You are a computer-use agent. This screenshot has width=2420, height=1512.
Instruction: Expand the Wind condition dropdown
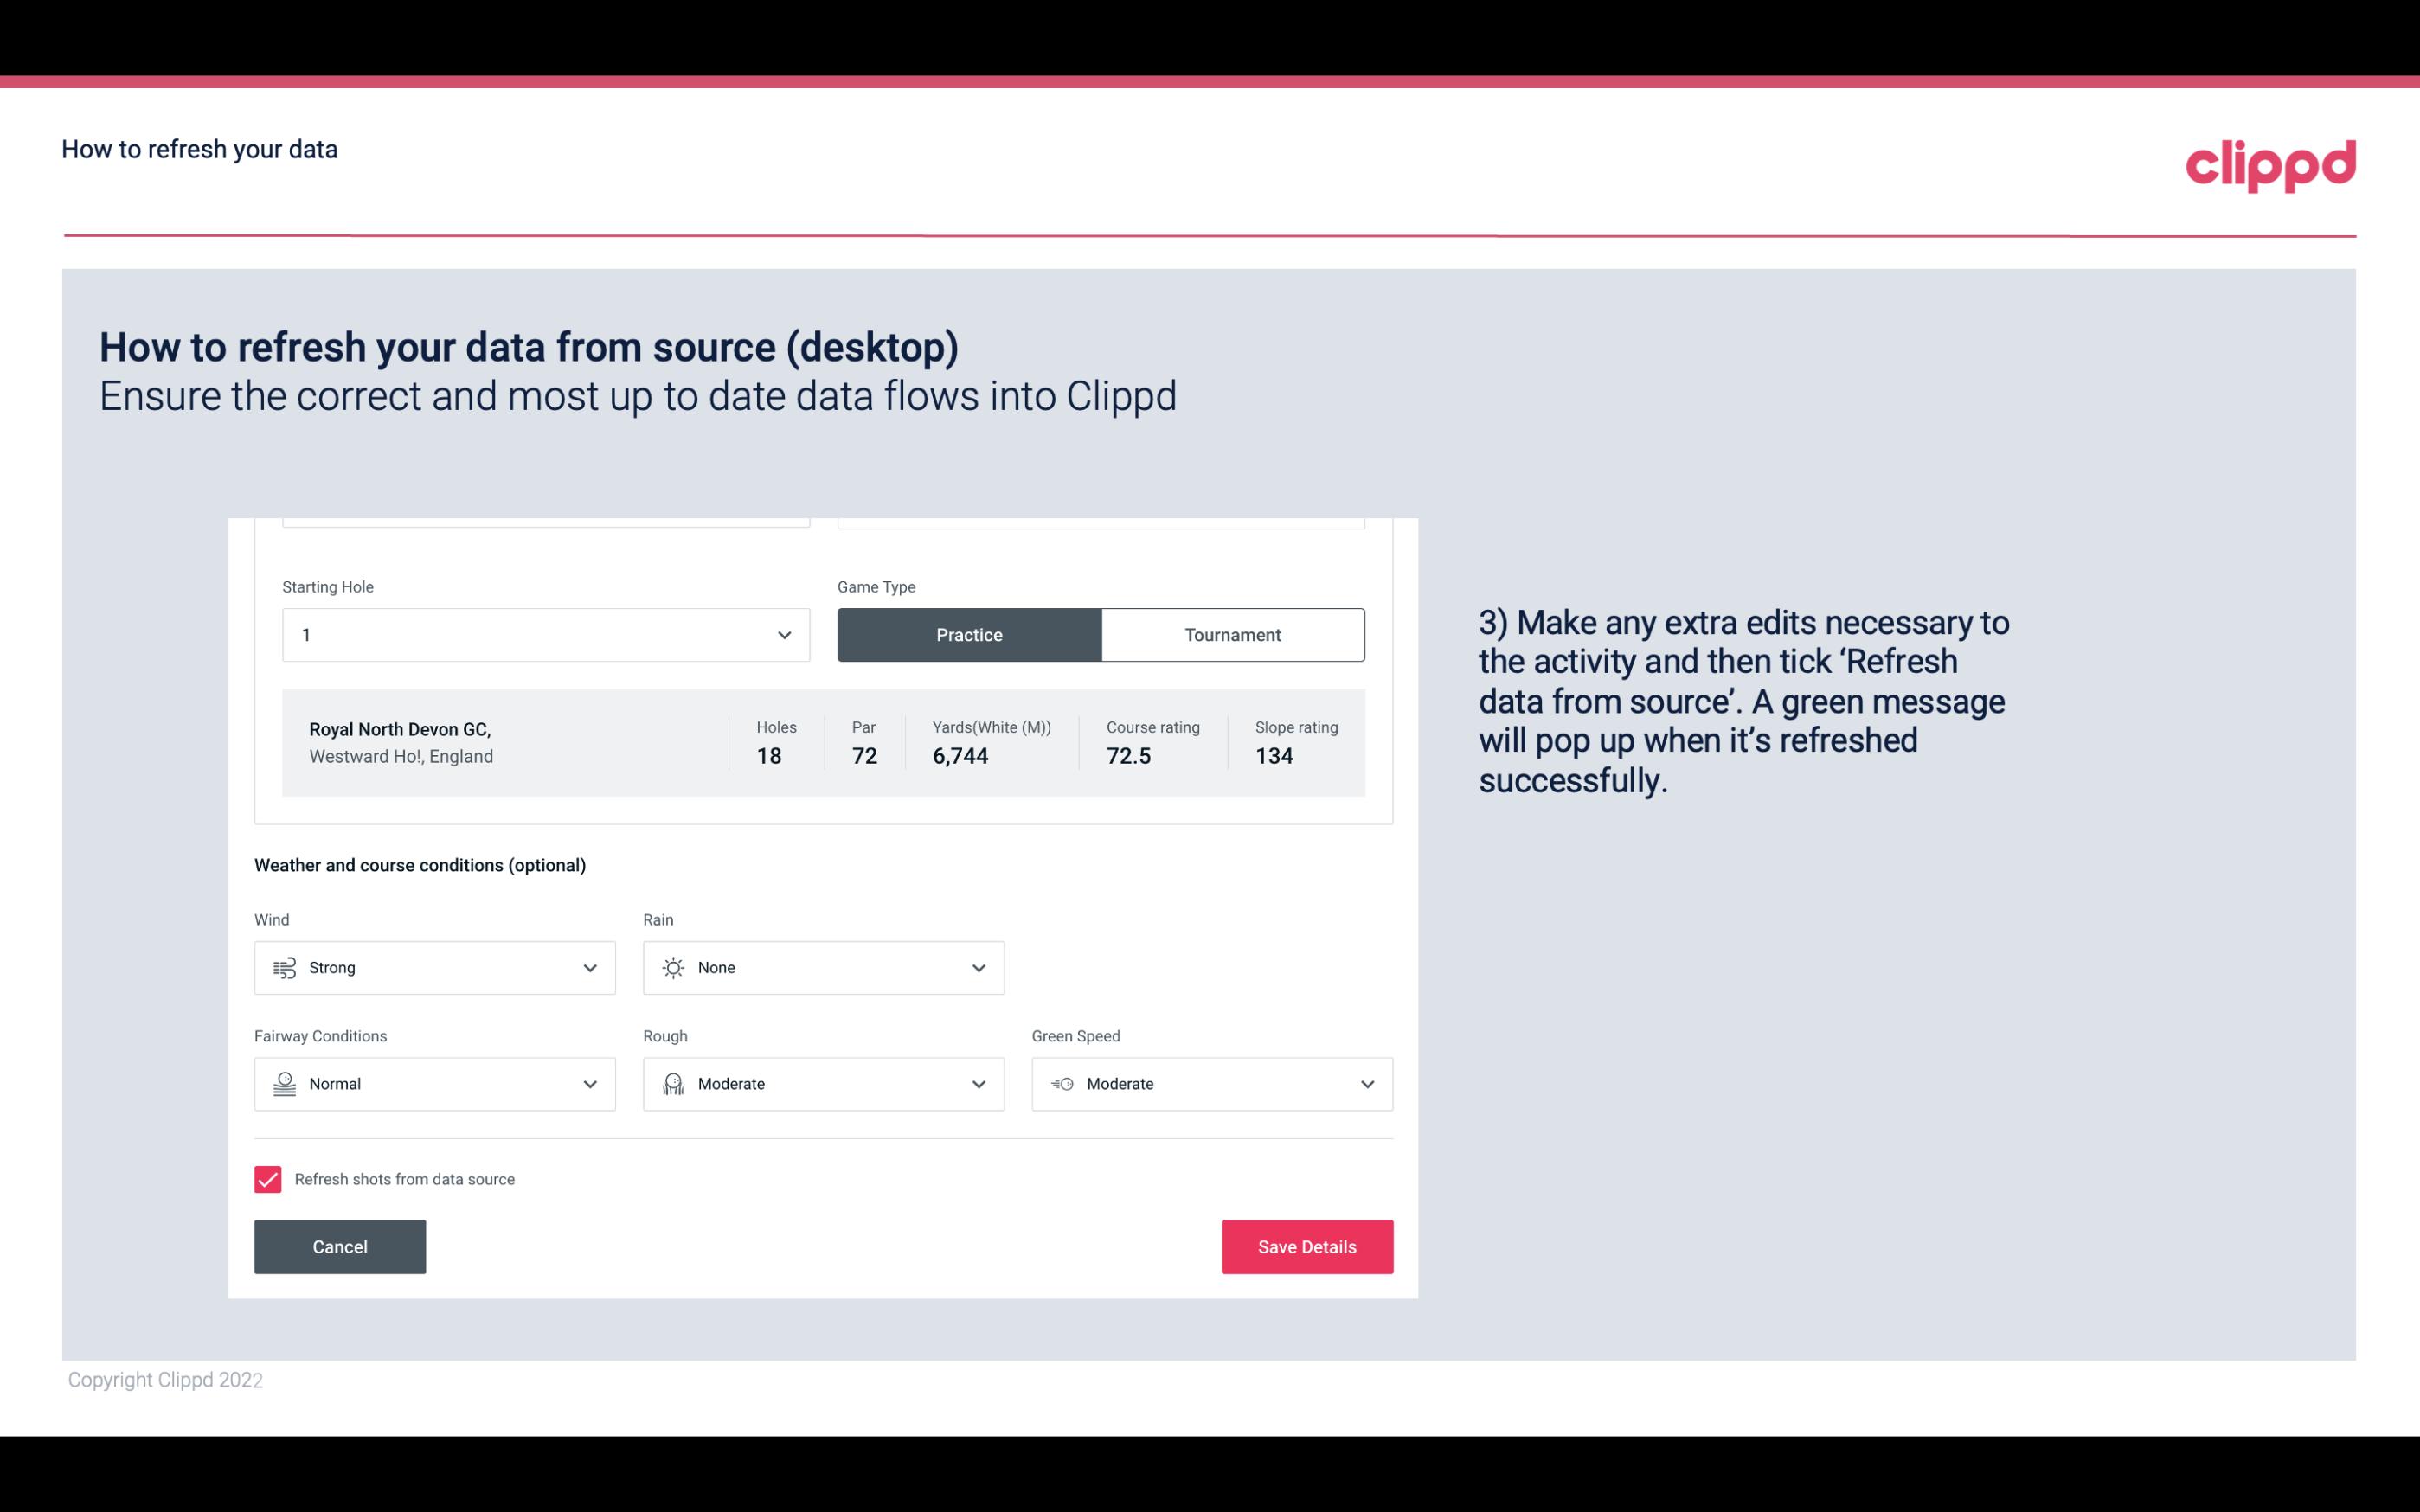pos(589,967)
